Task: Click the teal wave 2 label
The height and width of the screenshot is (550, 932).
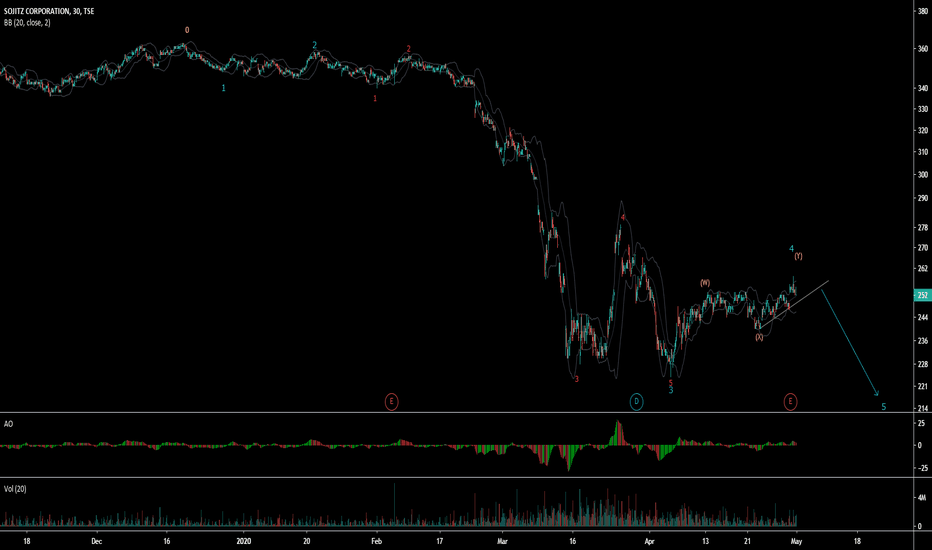Action: [x=314, y=45]
